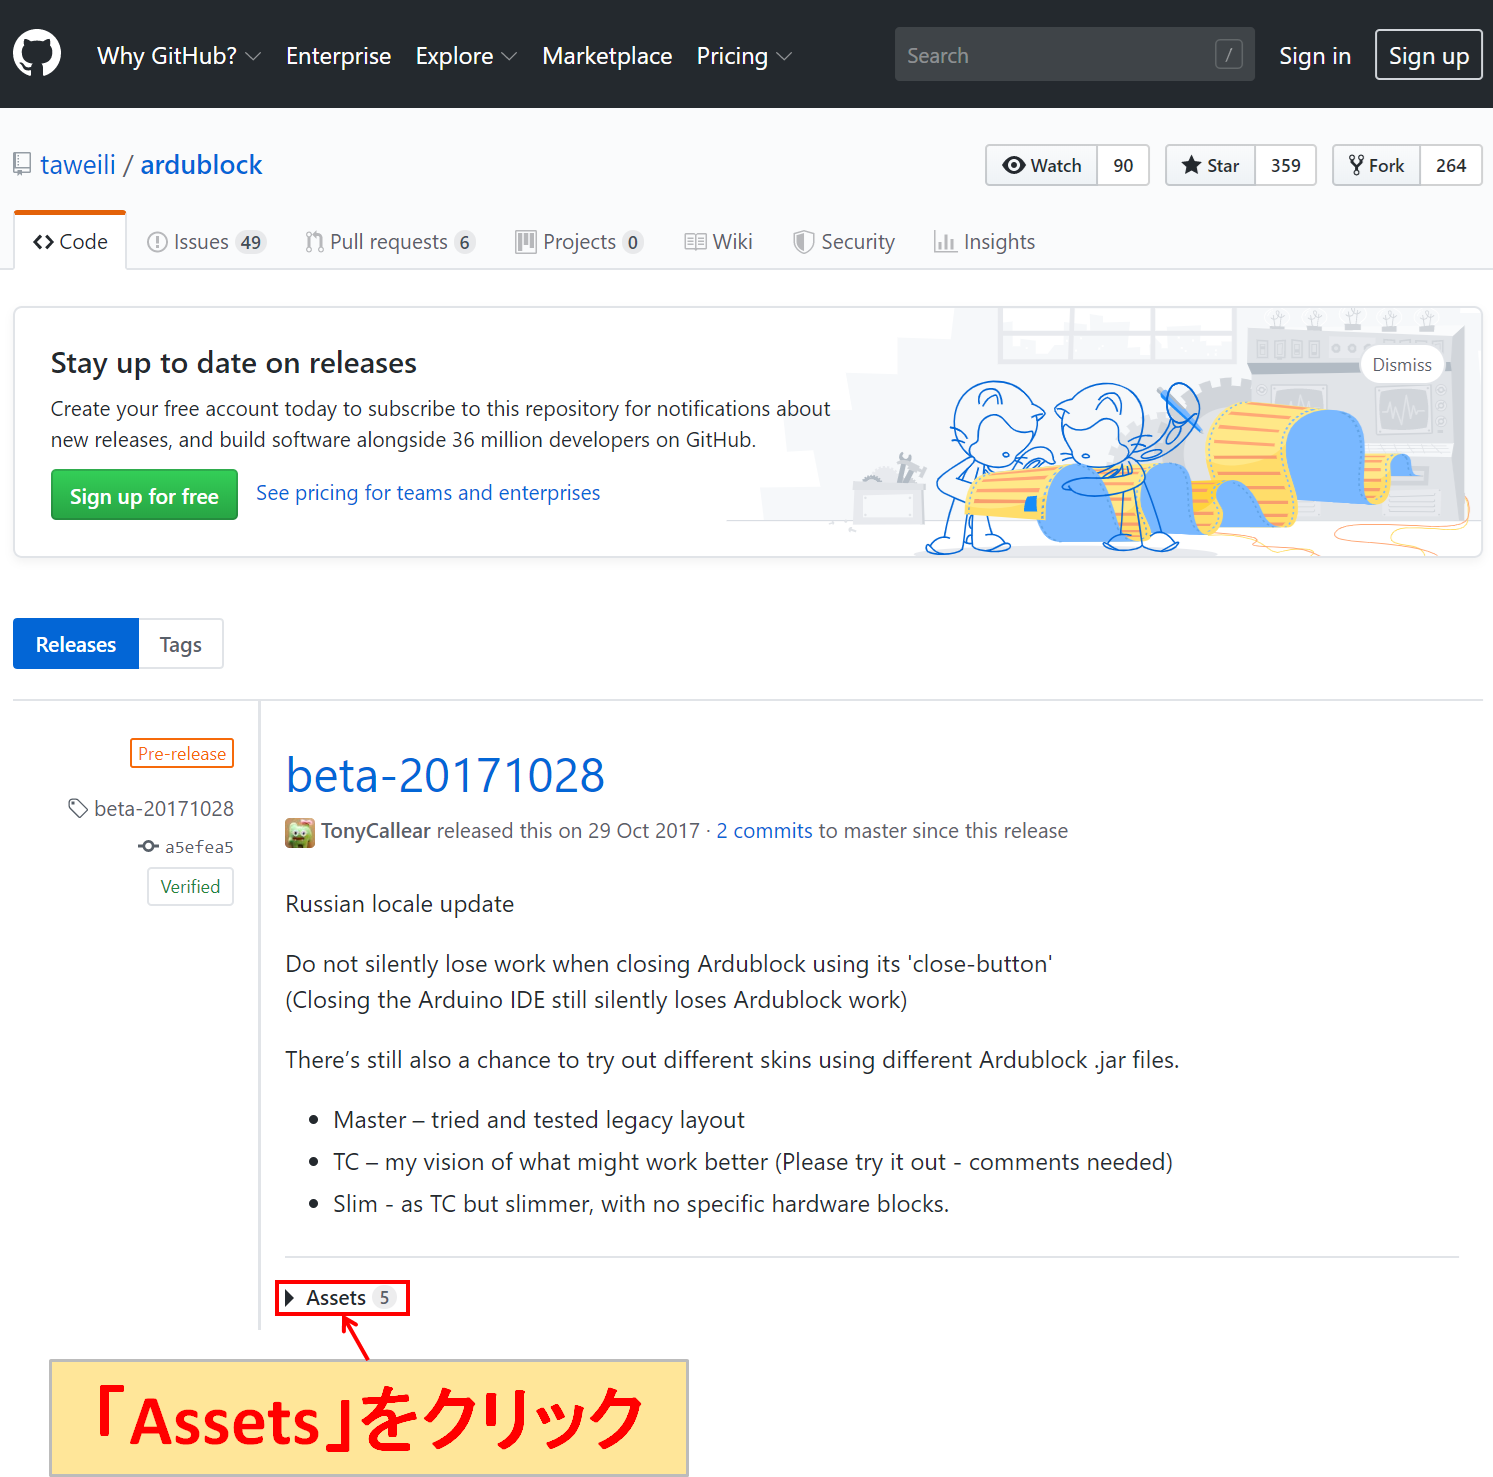Image resolution: width=1493 pixels, height=1477 pixels.
Task: Click the green Sign up for free button
Action: click(144, 495)
